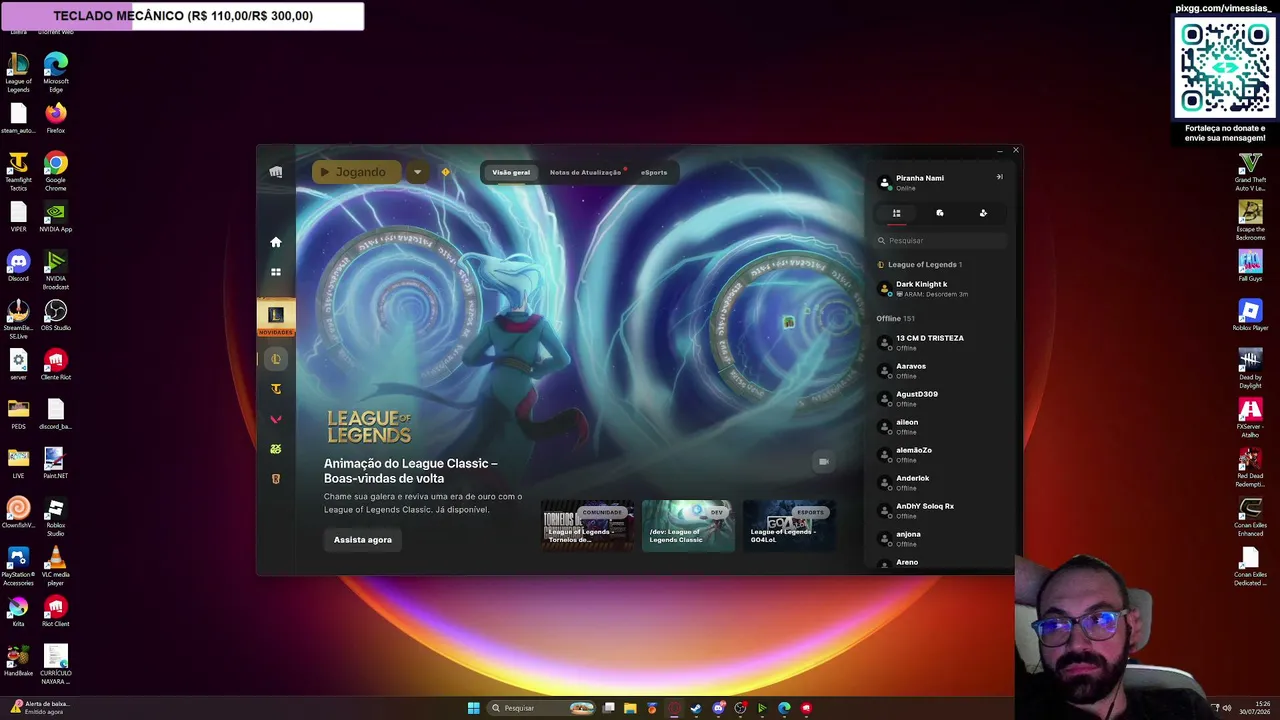The height and width of the screenshot is (720, 1280).
Task: Select the Roblox Player desktop shortcut
Action: (1250, 316)
